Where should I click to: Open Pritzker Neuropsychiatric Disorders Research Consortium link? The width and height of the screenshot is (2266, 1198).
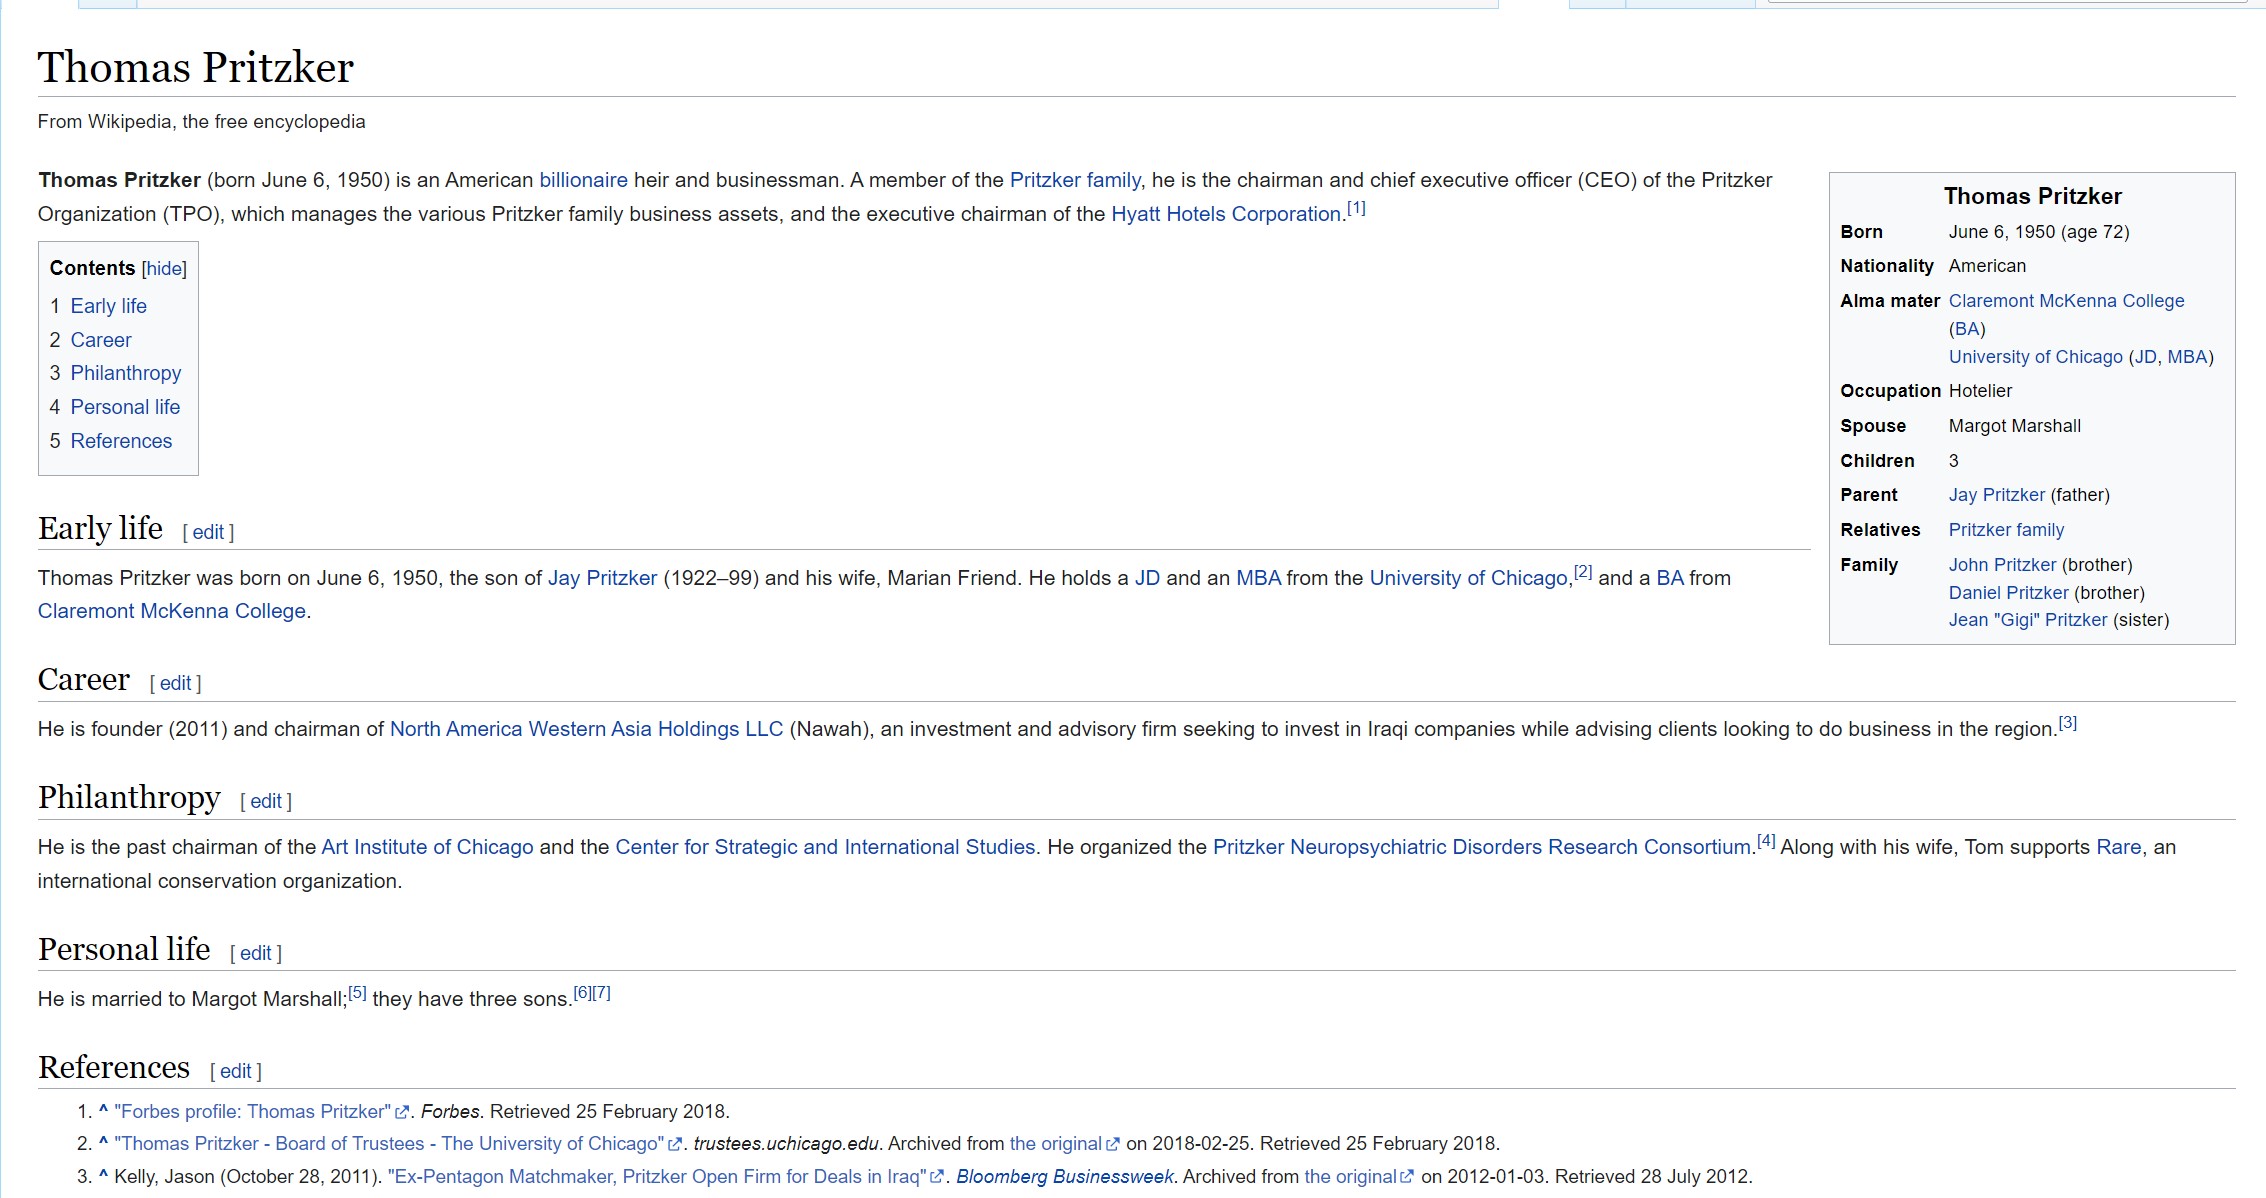point(1482,847)
